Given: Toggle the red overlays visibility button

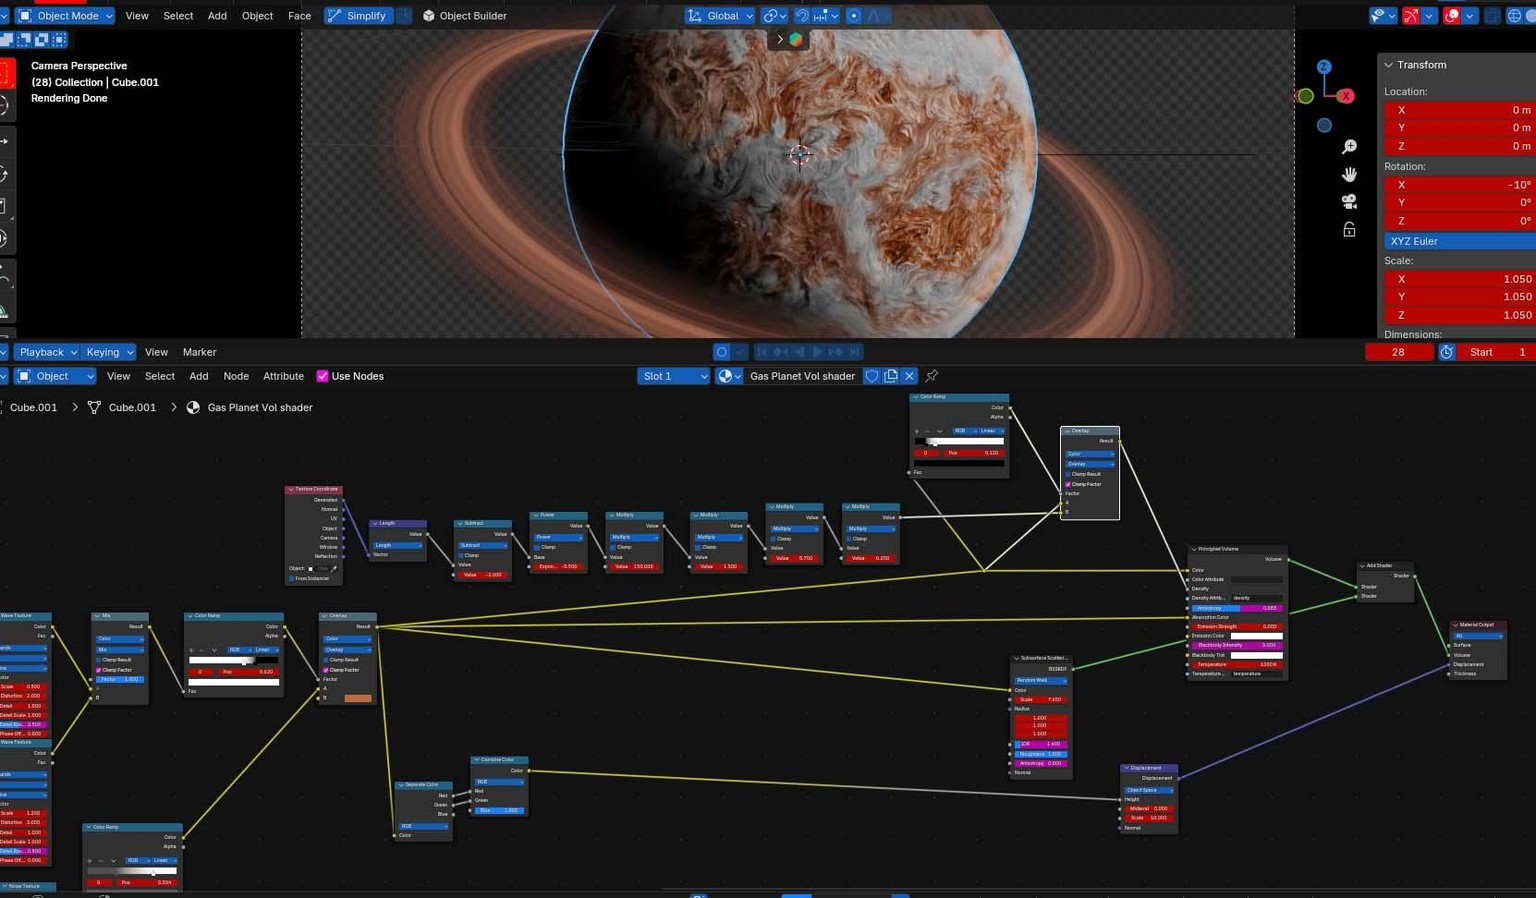Looking at the screenshot, I should [x=1452, y=16].
